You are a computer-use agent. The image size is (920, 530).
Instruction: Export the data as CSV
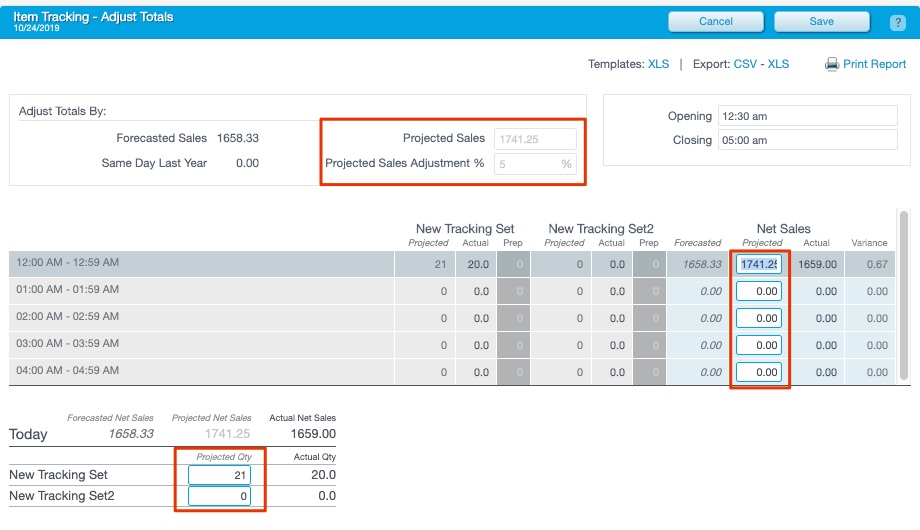(x=745, y=64)
